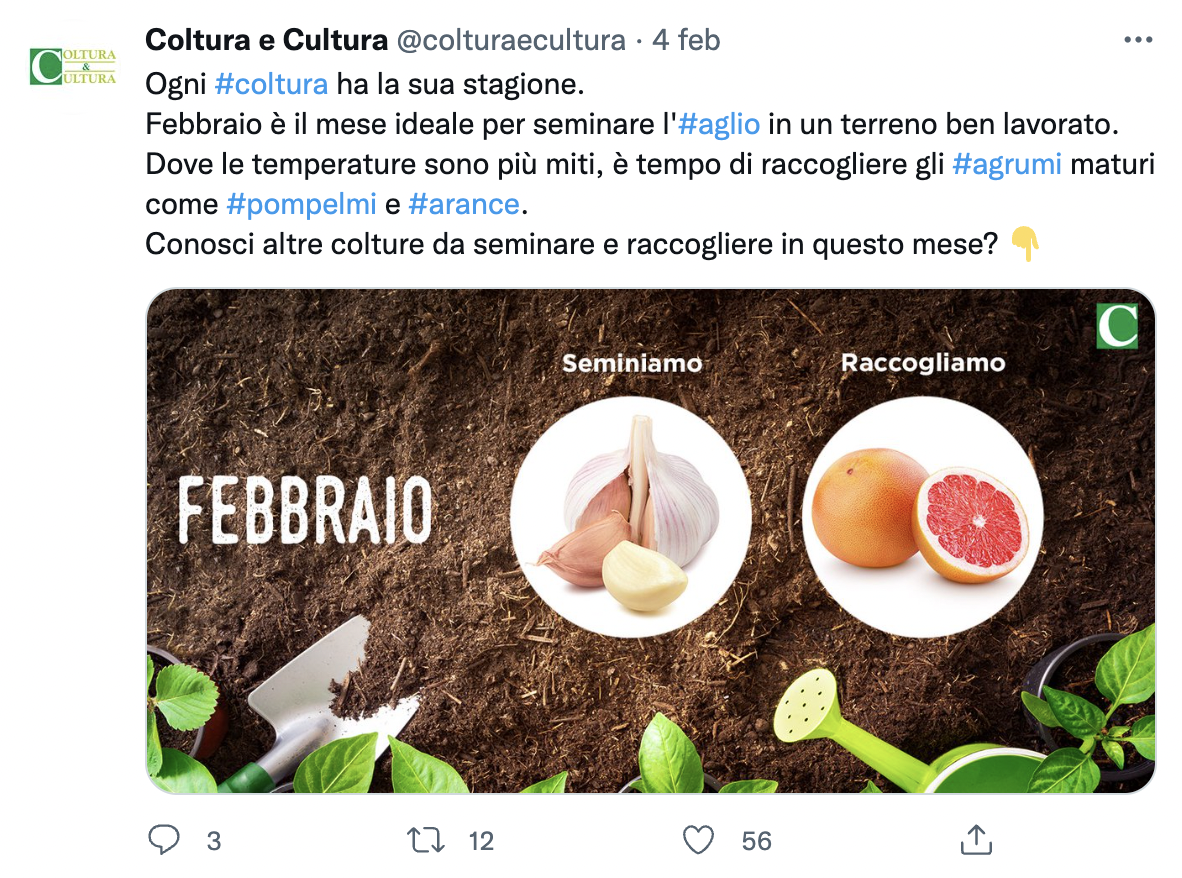Image resolution: width=1182 pixels, height=878 pixels.
Task: View the 56 likes count
Action: (756, 840)
